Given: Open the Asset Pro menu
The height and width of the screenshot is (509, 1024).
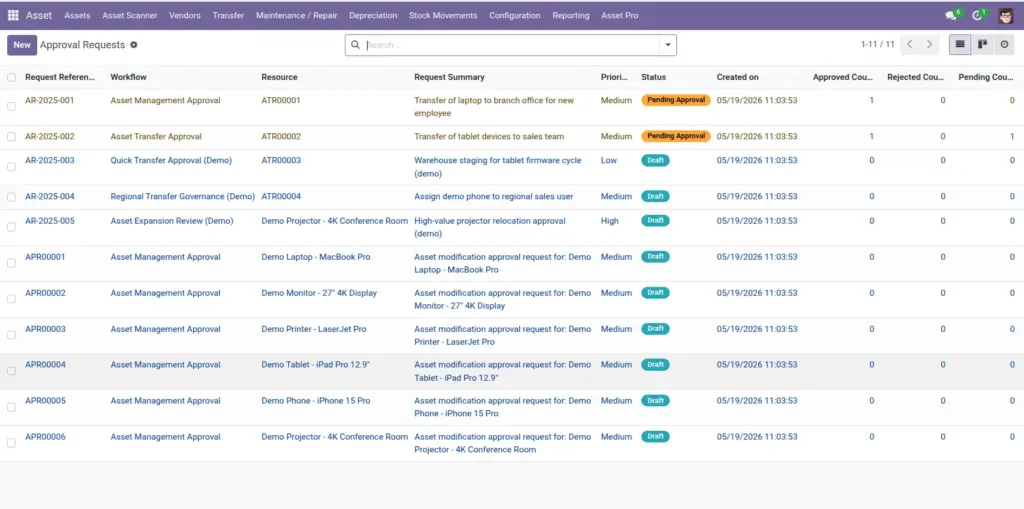Looking at the screenshot, I should tap(620, 15).
